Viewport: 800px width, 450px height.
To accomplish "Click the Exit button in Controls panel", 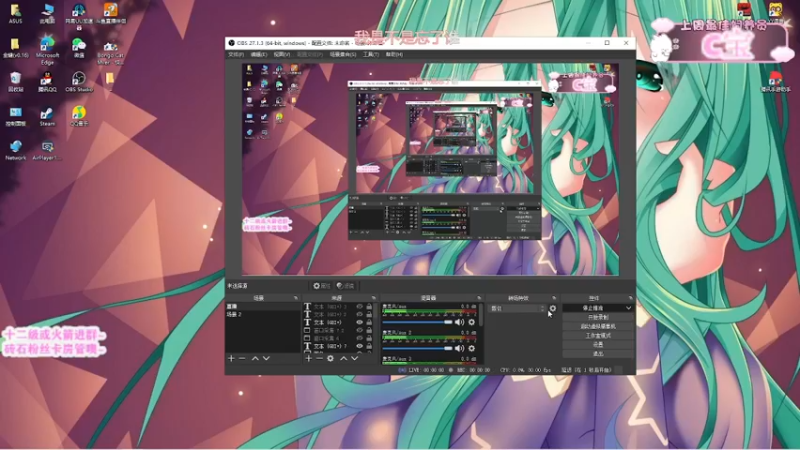I will point(598,354).
